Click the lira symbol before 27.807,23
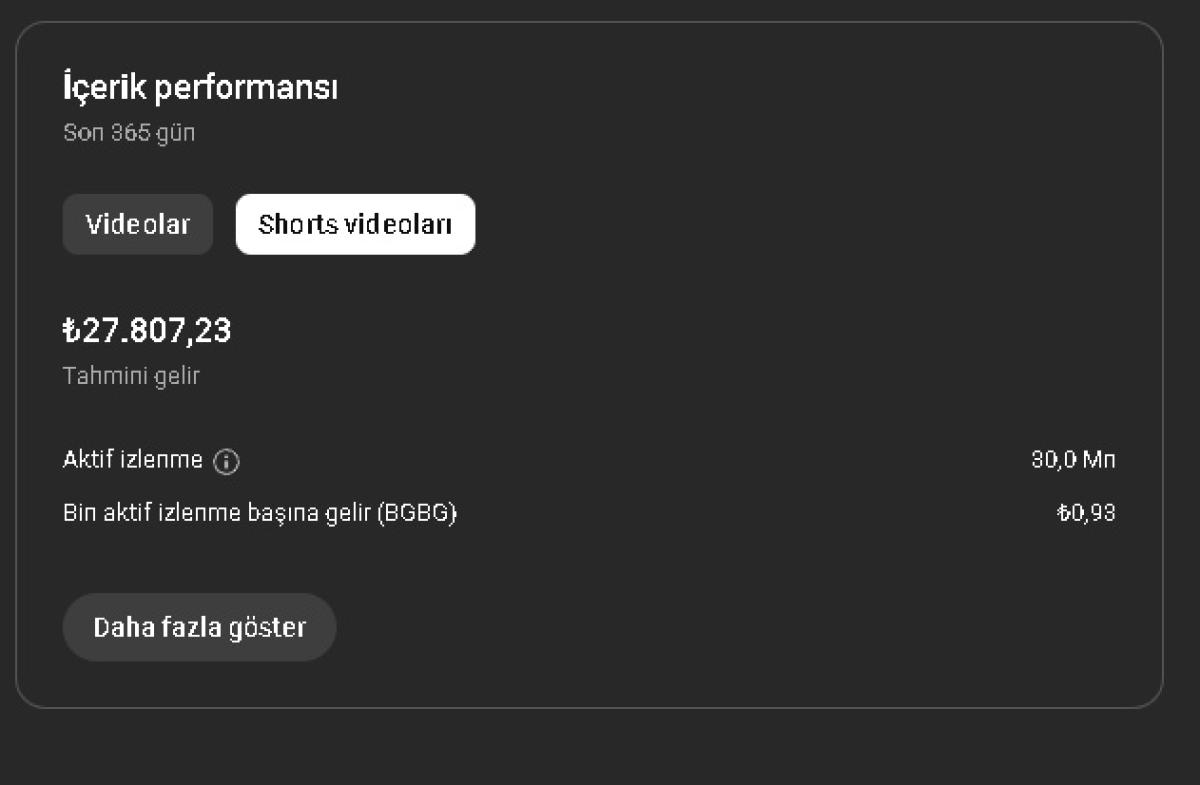Screen dimensions: 1200x785 click(x=71, y=330)
